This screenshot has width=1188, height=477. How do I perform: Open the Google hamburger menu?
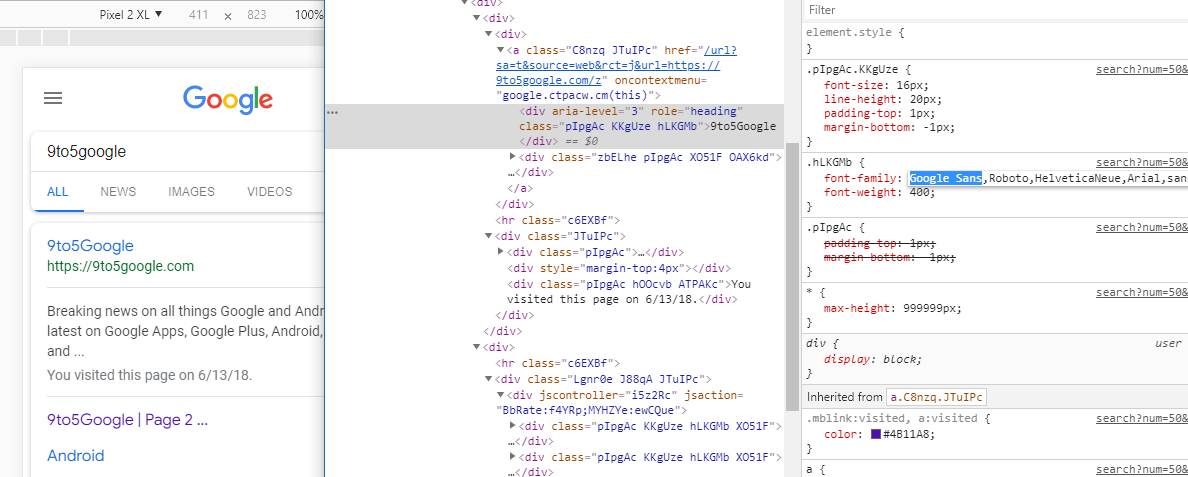(x=53, y=98)
